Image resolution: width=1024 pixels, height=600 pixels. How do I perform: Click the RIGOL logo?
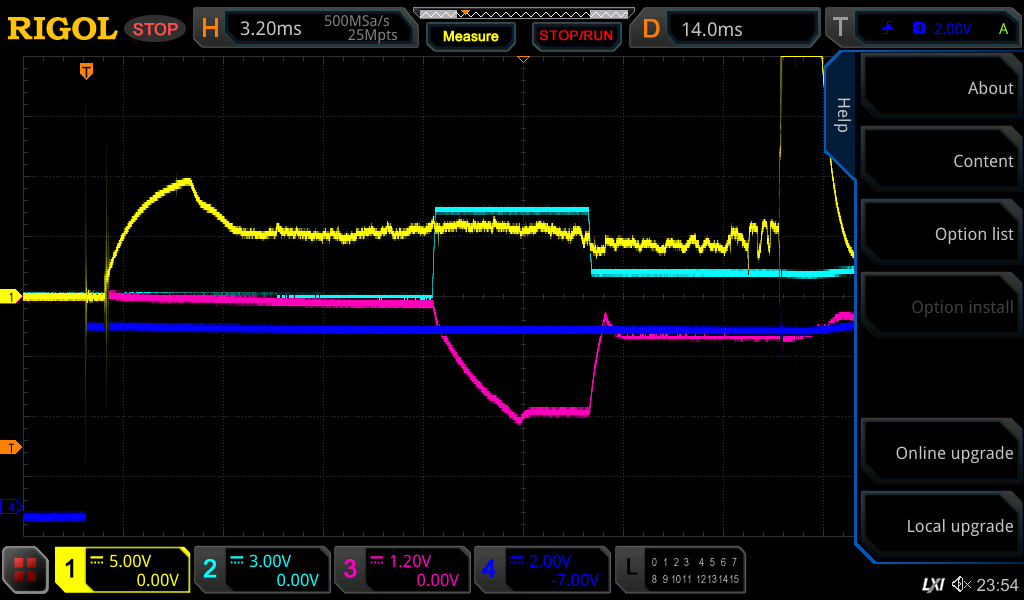(62, 28)
